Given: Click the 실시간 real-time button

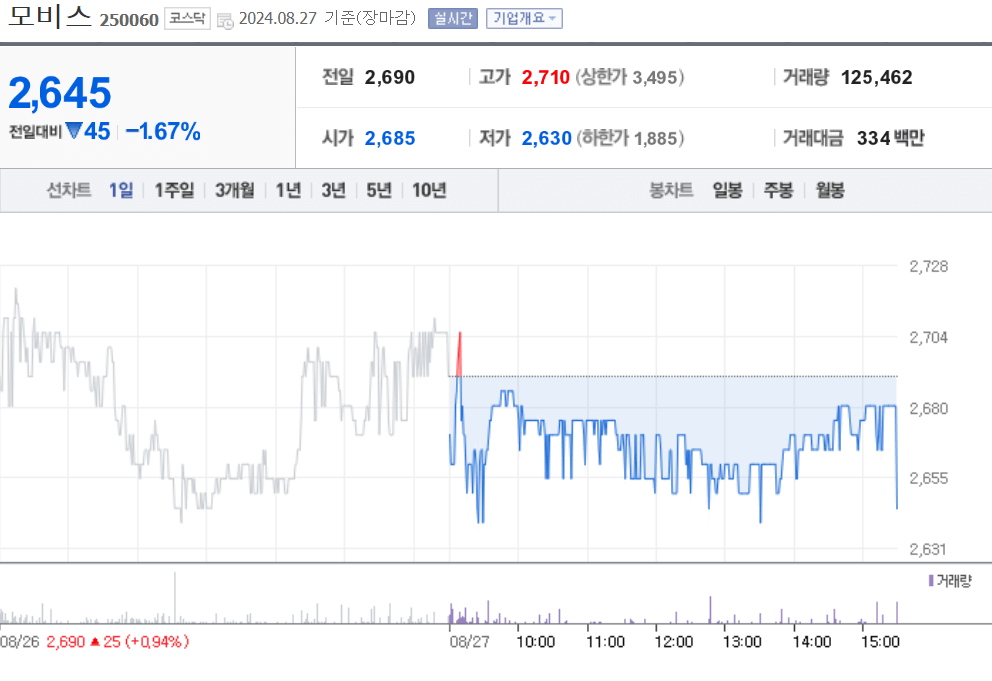Looking at the screenshot, I should pos(452,18).
